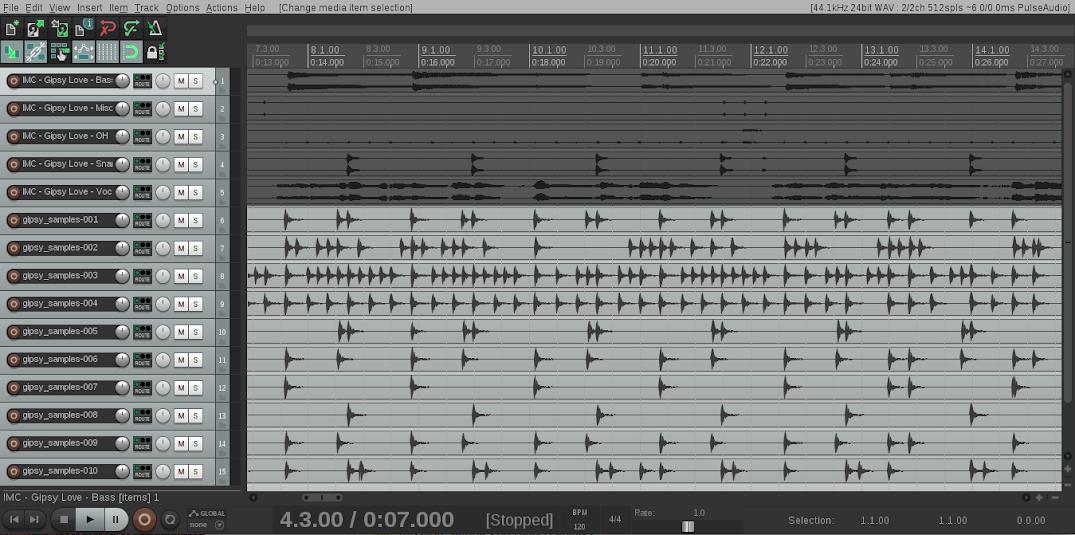
Task: Arm record on gipsy_samples-005 track
Action: (13, 332)
